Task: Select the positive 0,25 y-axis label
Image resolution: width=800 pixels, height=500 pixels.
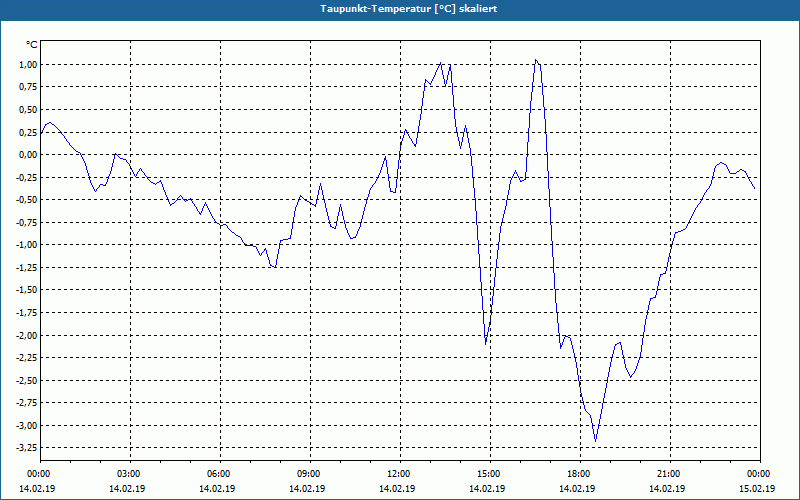Action: click(x=28, y=132)
